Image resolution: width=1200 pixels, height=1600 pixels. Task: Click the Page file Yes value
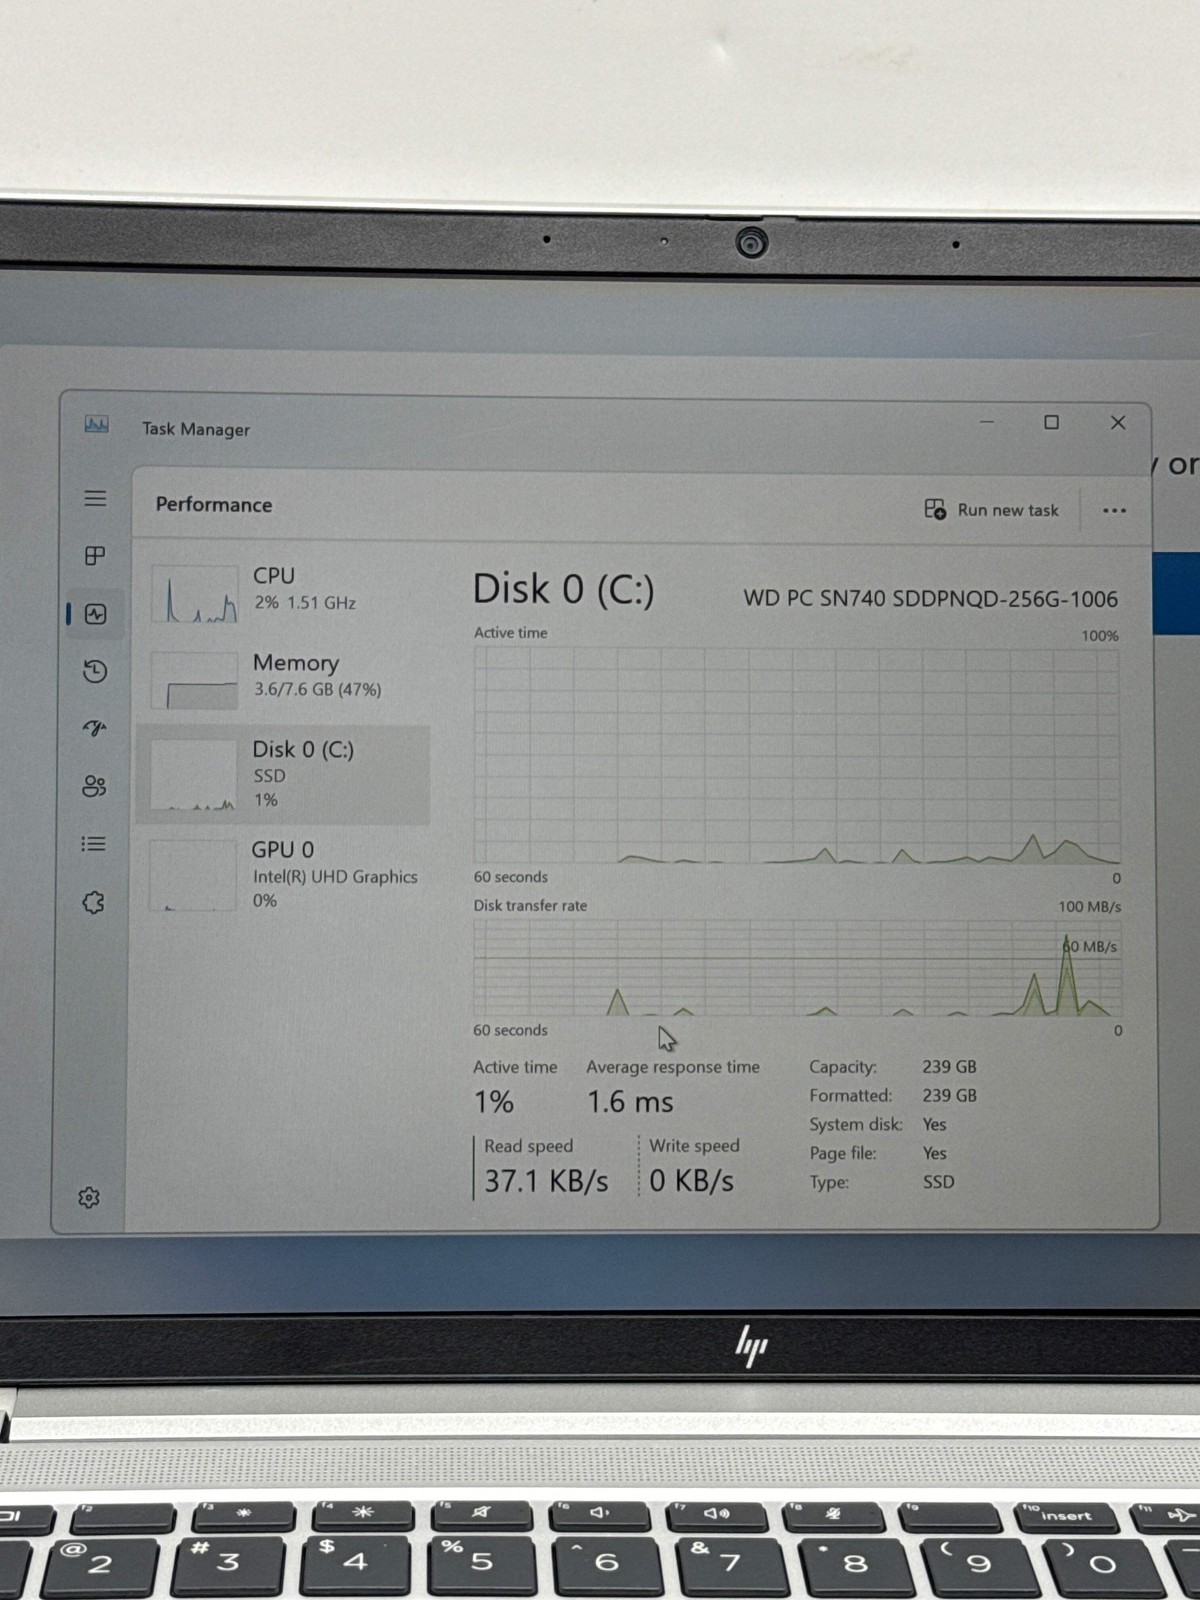pos(934,1153)
